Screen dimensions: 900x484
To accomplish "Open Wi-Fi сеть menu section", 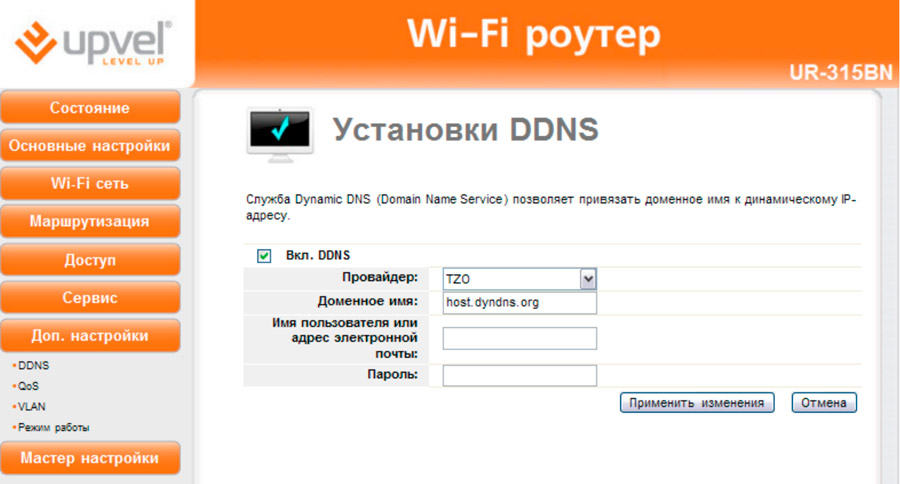I will [90, 183].
